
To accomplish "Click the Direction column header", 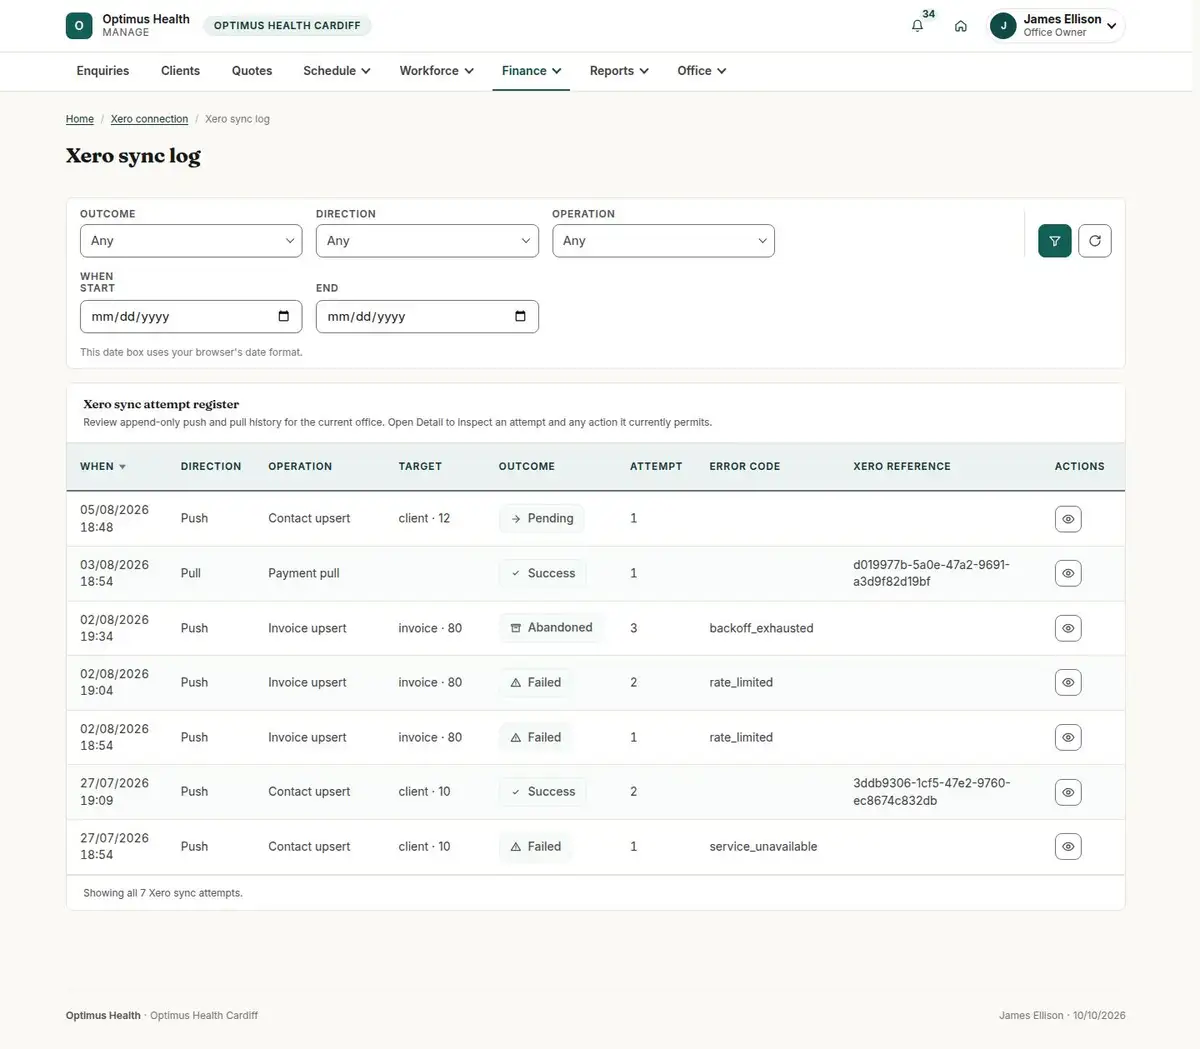I will point(211,466).
